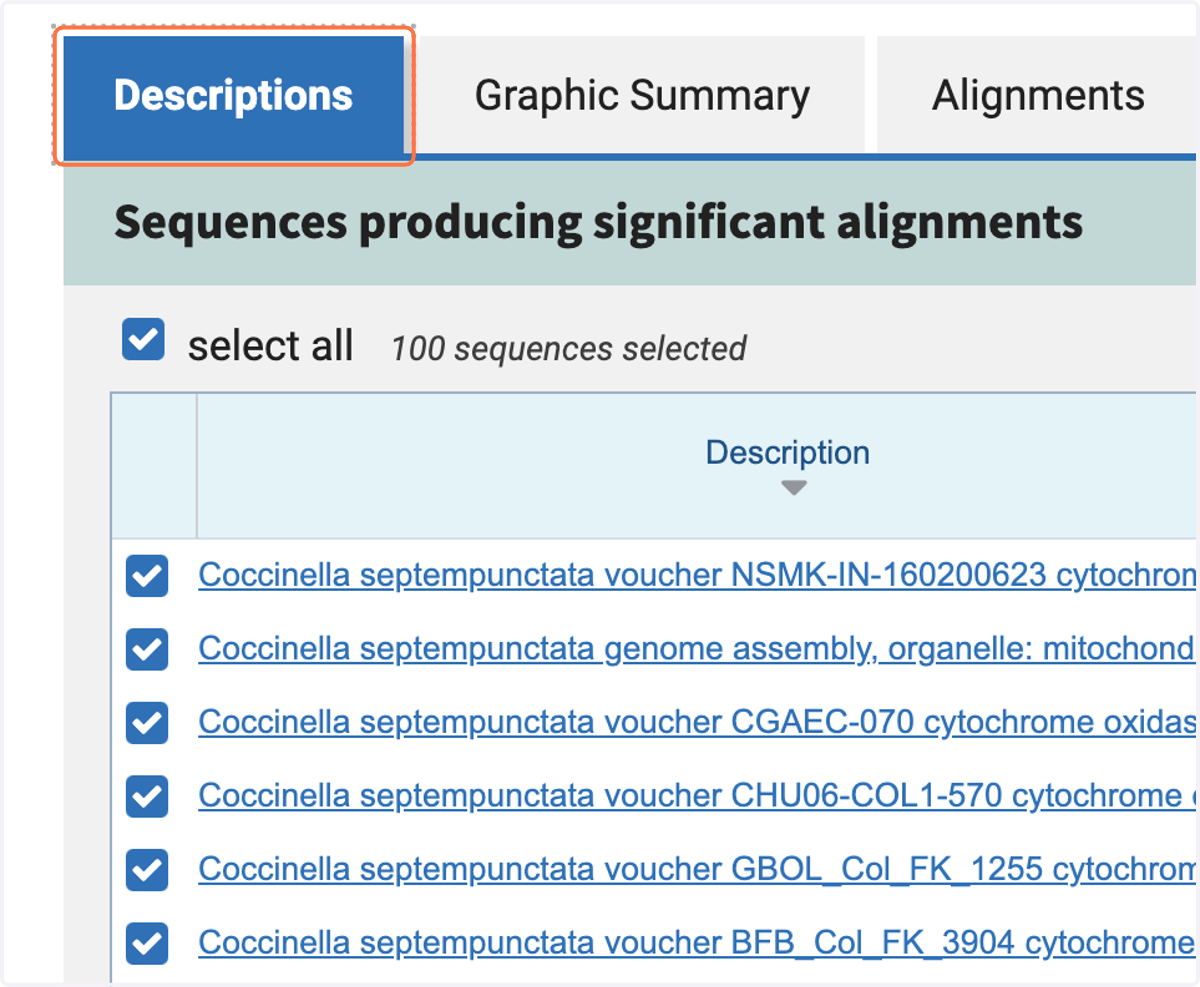Click the '100 sequences selected' text
The image size is (1200, 987).
click(568, 349)
